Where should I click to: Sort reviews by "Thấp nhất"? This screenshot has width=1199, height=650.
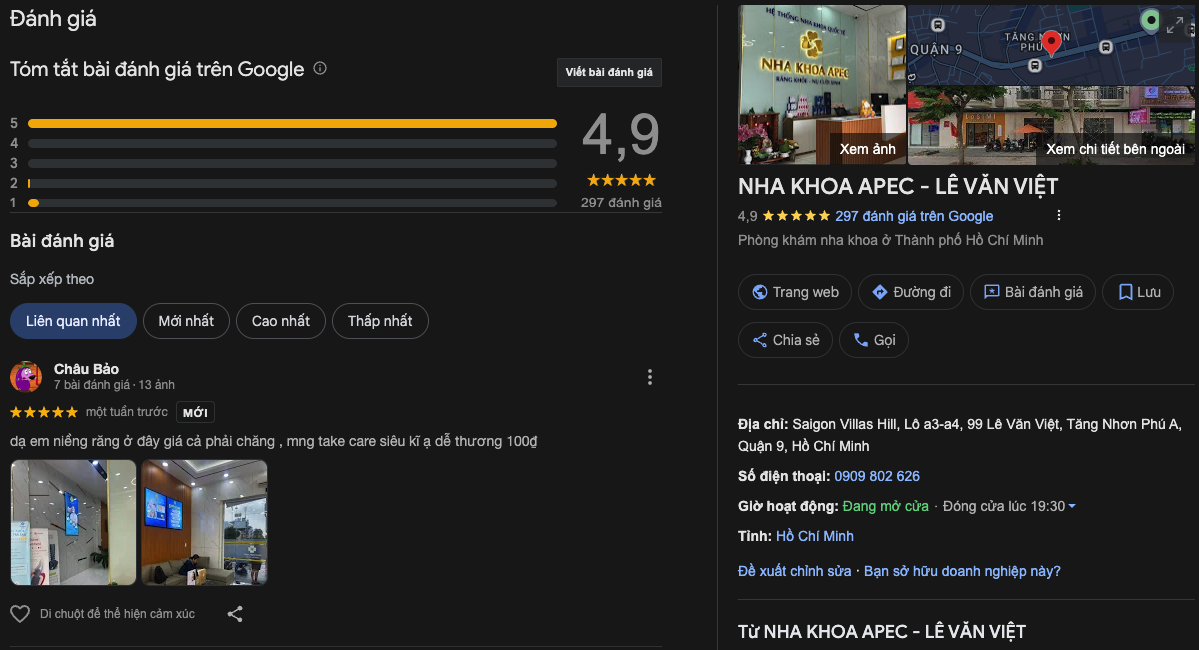pos(380,321)
